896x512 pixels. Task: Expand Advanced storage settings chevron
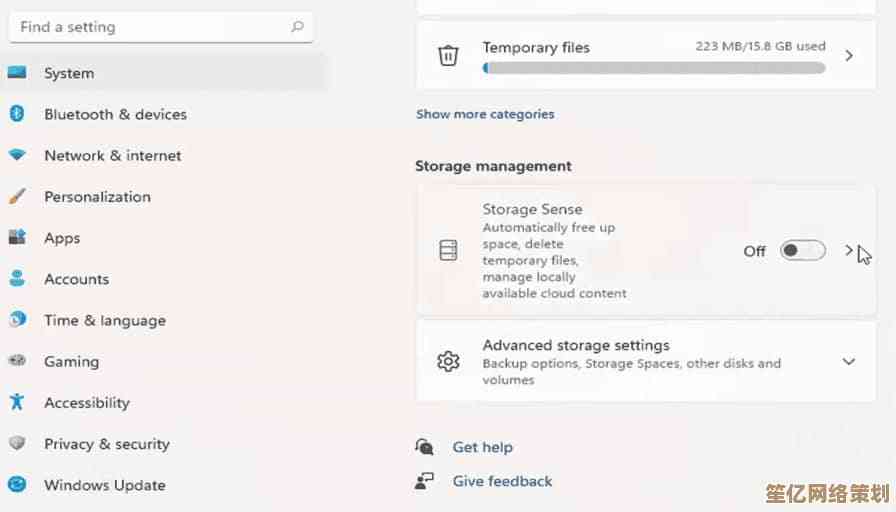click(849, 361)
